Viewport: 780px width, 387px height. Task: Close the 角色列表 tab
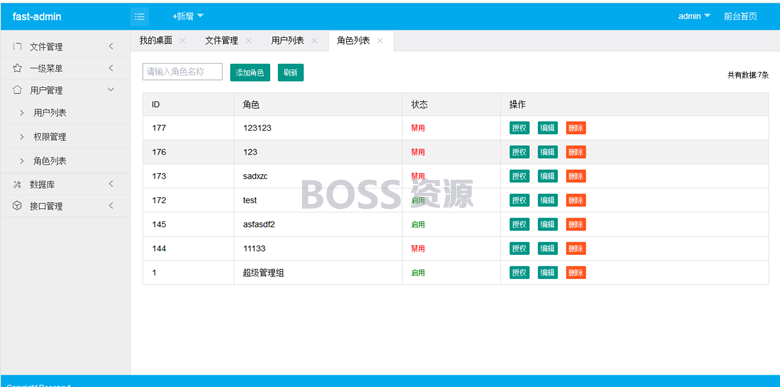(380, 41)
